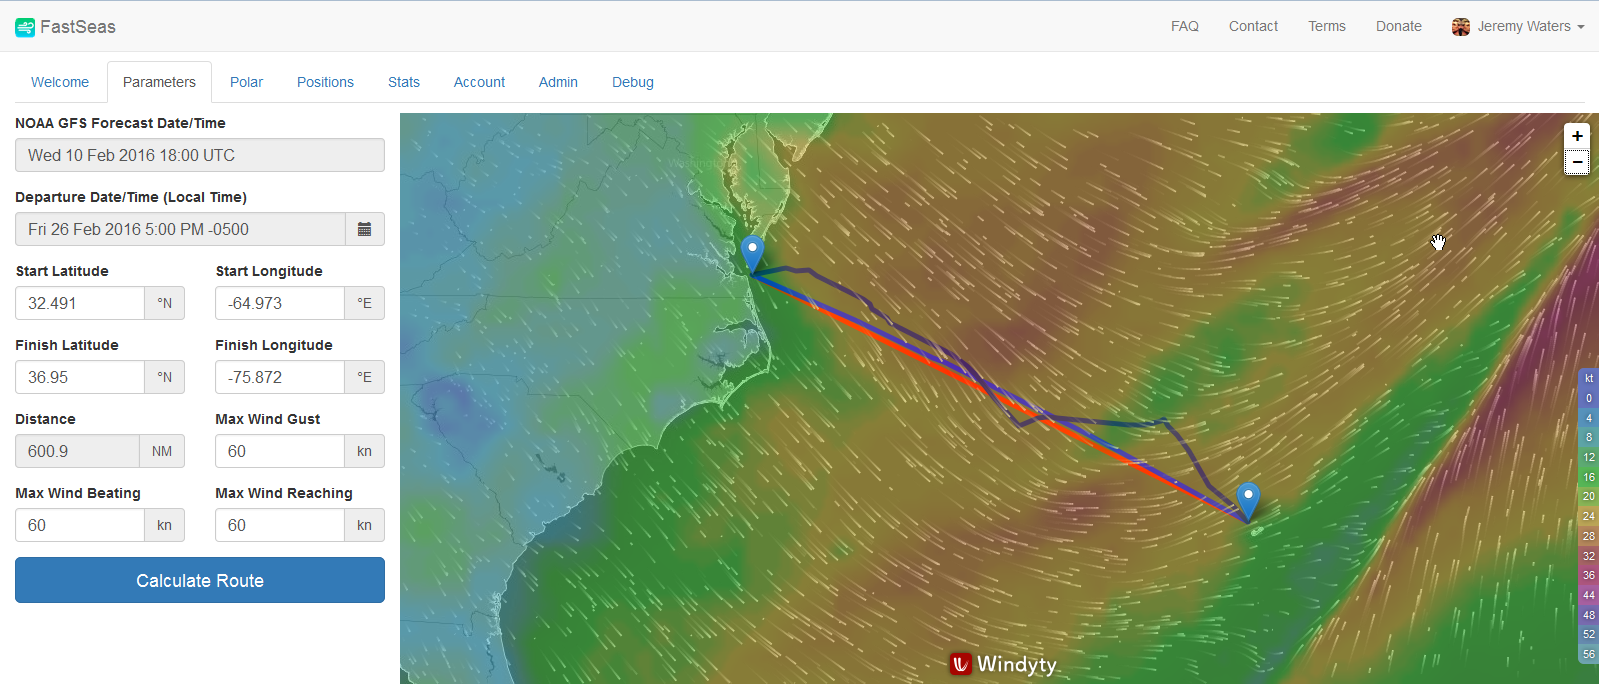Screen dimensions: 1599x692
Task: Click the Departure Date/Time (Local Time) label
Action: coord(131,197)
